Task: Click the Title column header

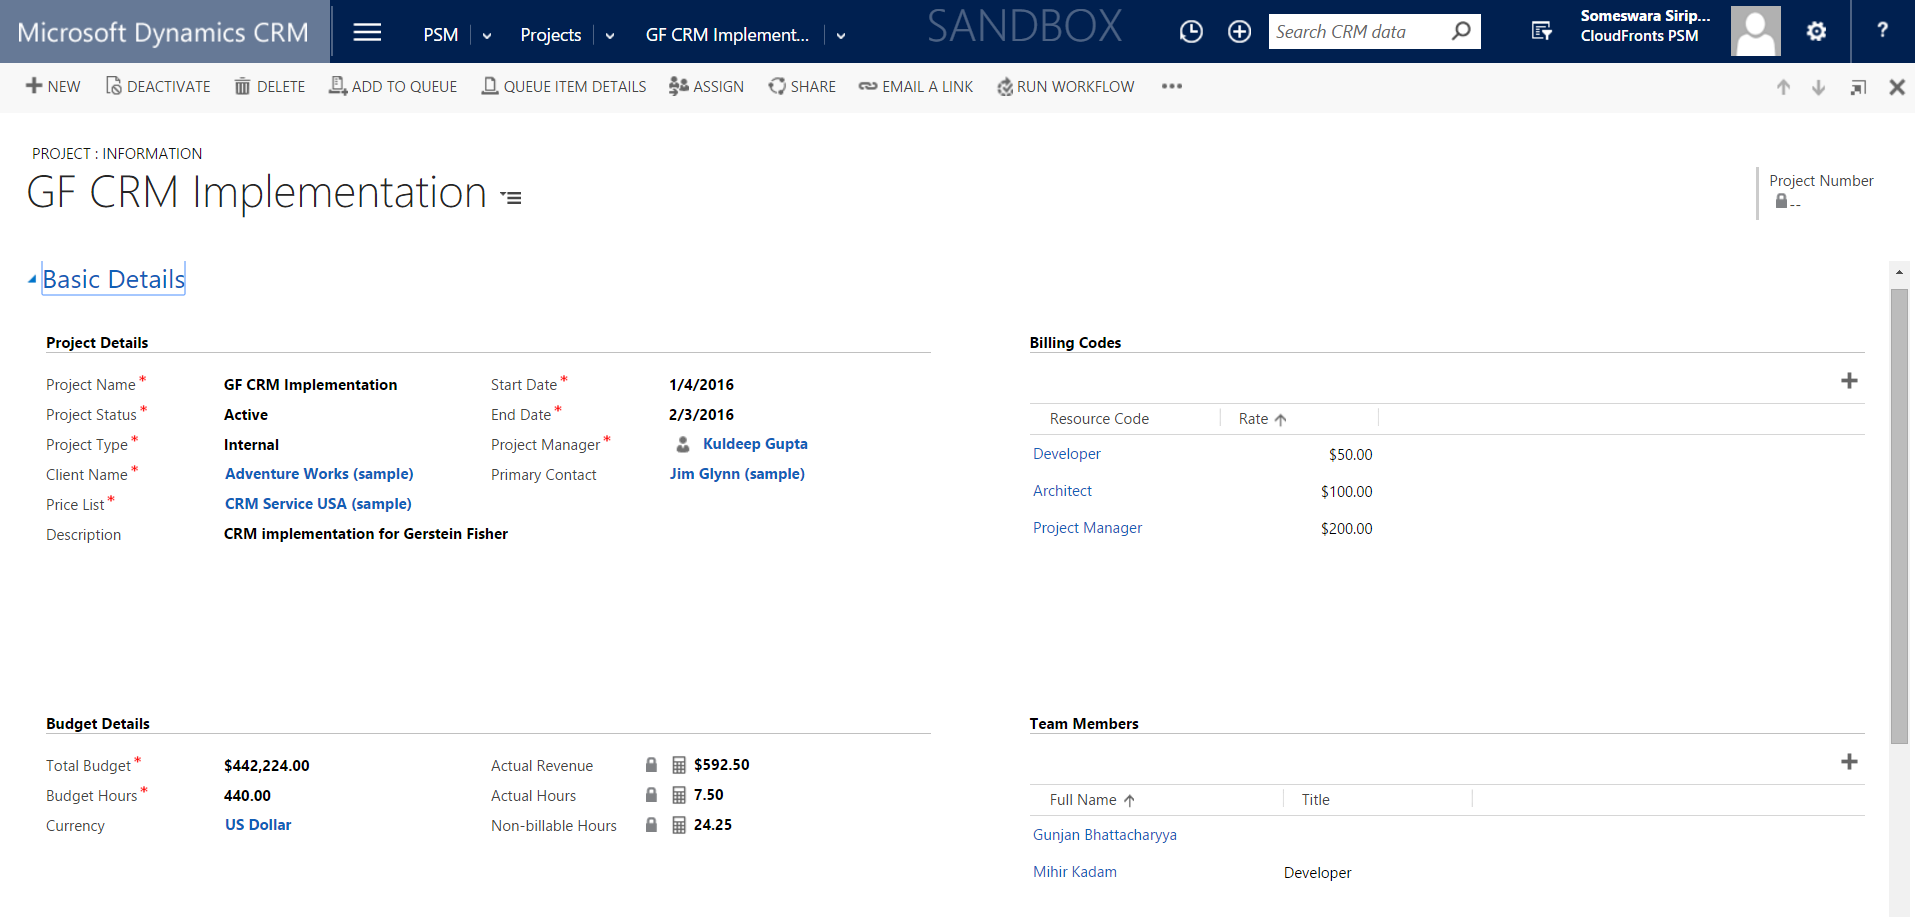Action: point(1316,800)
